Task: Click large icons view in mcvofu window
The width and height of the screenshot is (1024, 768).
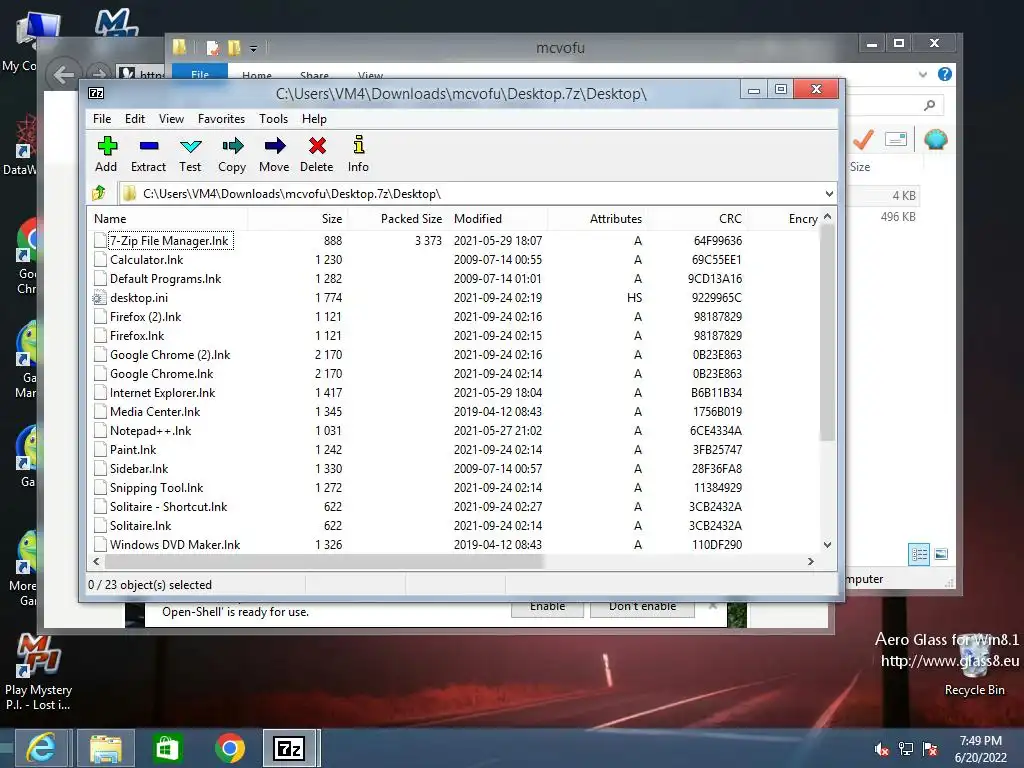Action: pyautogui.click(x=941, y=554)
